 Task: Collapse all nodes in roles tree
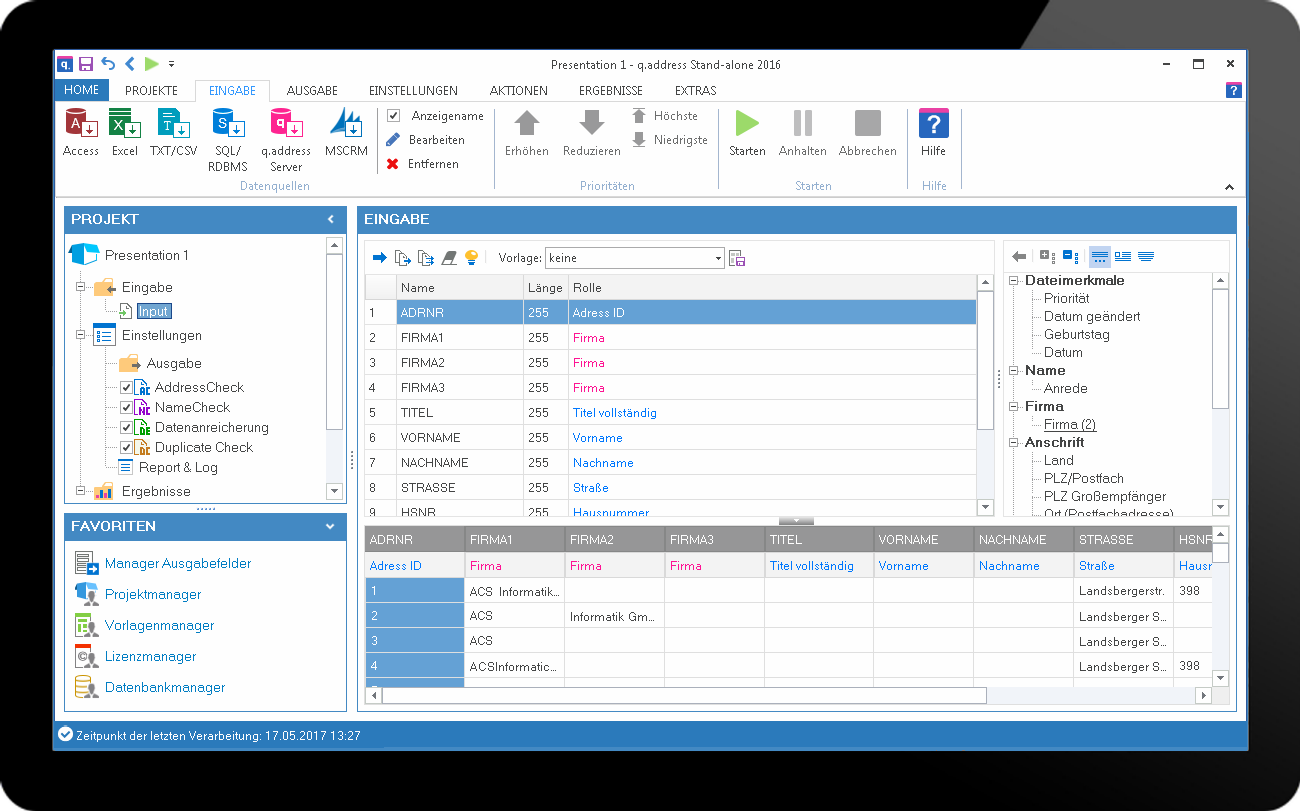pyautogui.click(x=1069, y=256)
